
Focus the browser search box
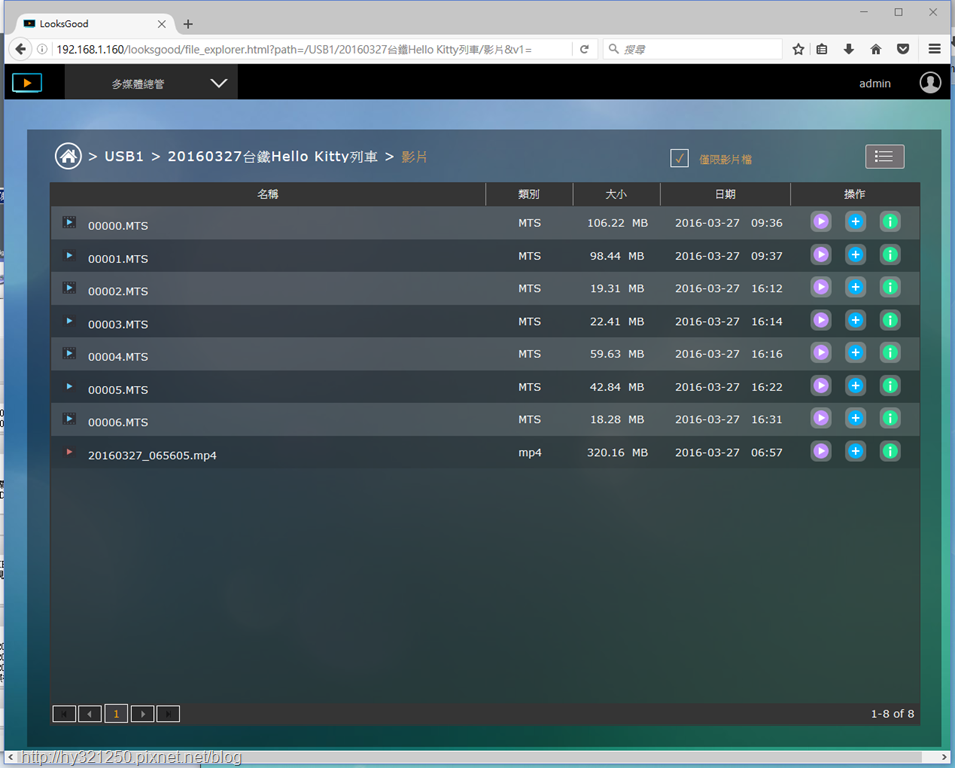click(692, 49)
